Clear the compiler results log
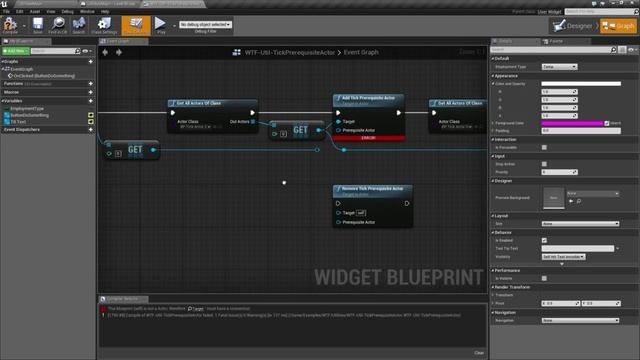The height and width of the screenshot is (360, 640). pyautogui.click(x=479, y=353)
